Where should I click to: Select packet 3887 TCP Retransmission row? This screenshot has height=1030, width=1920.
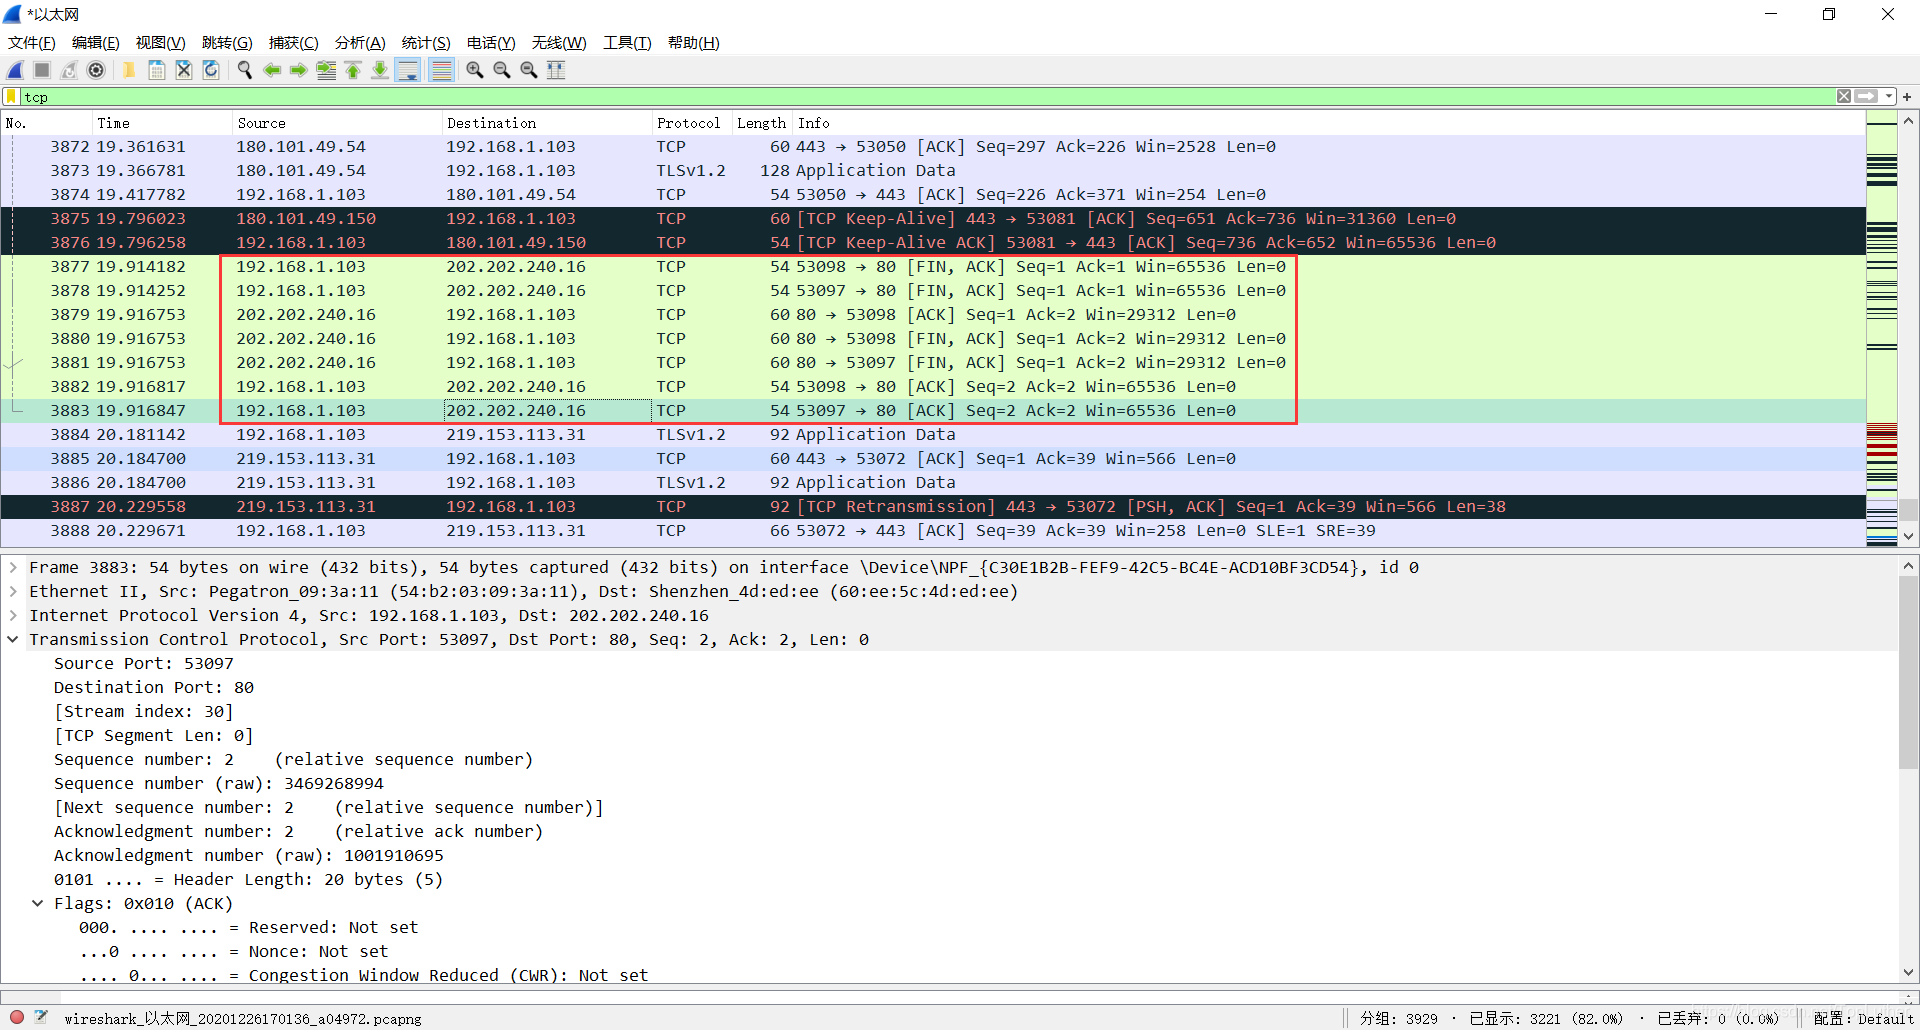coord(933,507)
